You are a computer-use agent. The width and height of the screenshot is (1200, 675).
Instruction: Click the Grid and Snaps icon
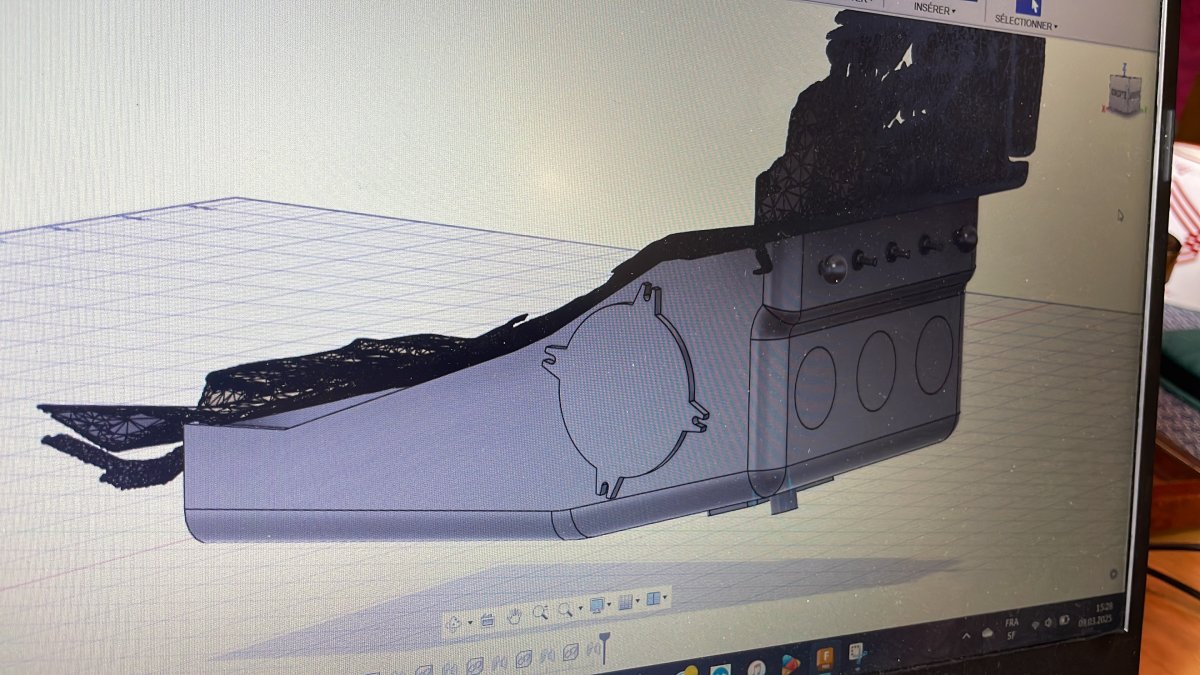(x=626, y=602)
